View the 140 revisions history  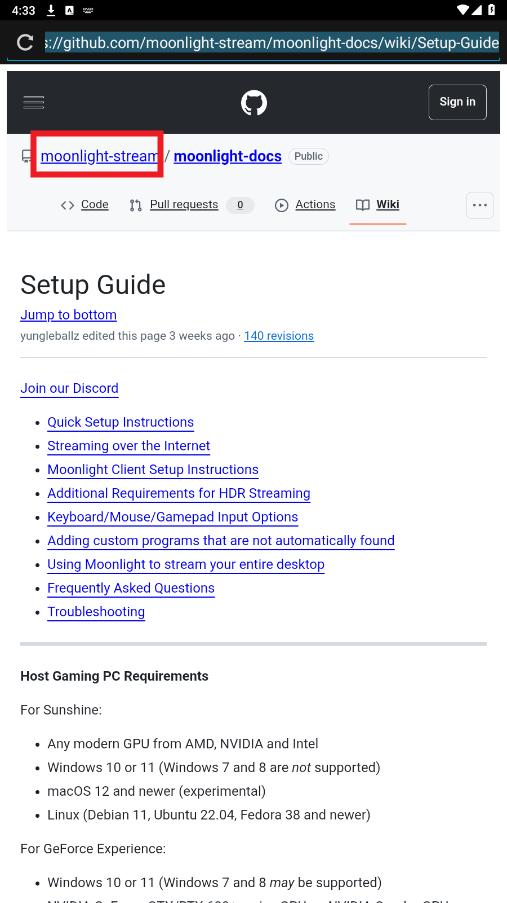pyautogui.click(x=279, y=336)
